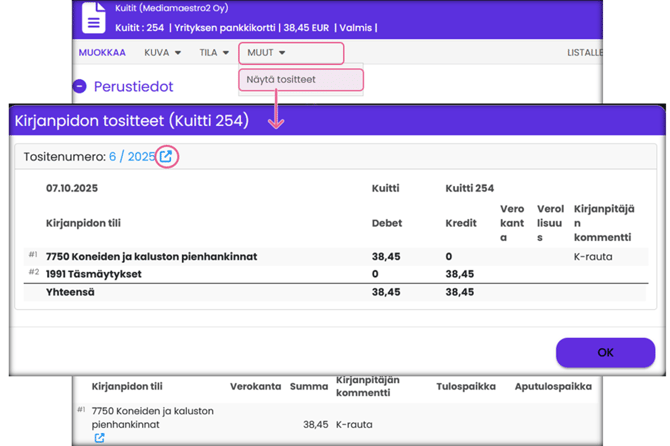Click the Verokanta header in bottom table
The image size is (670, 446).
255,386
